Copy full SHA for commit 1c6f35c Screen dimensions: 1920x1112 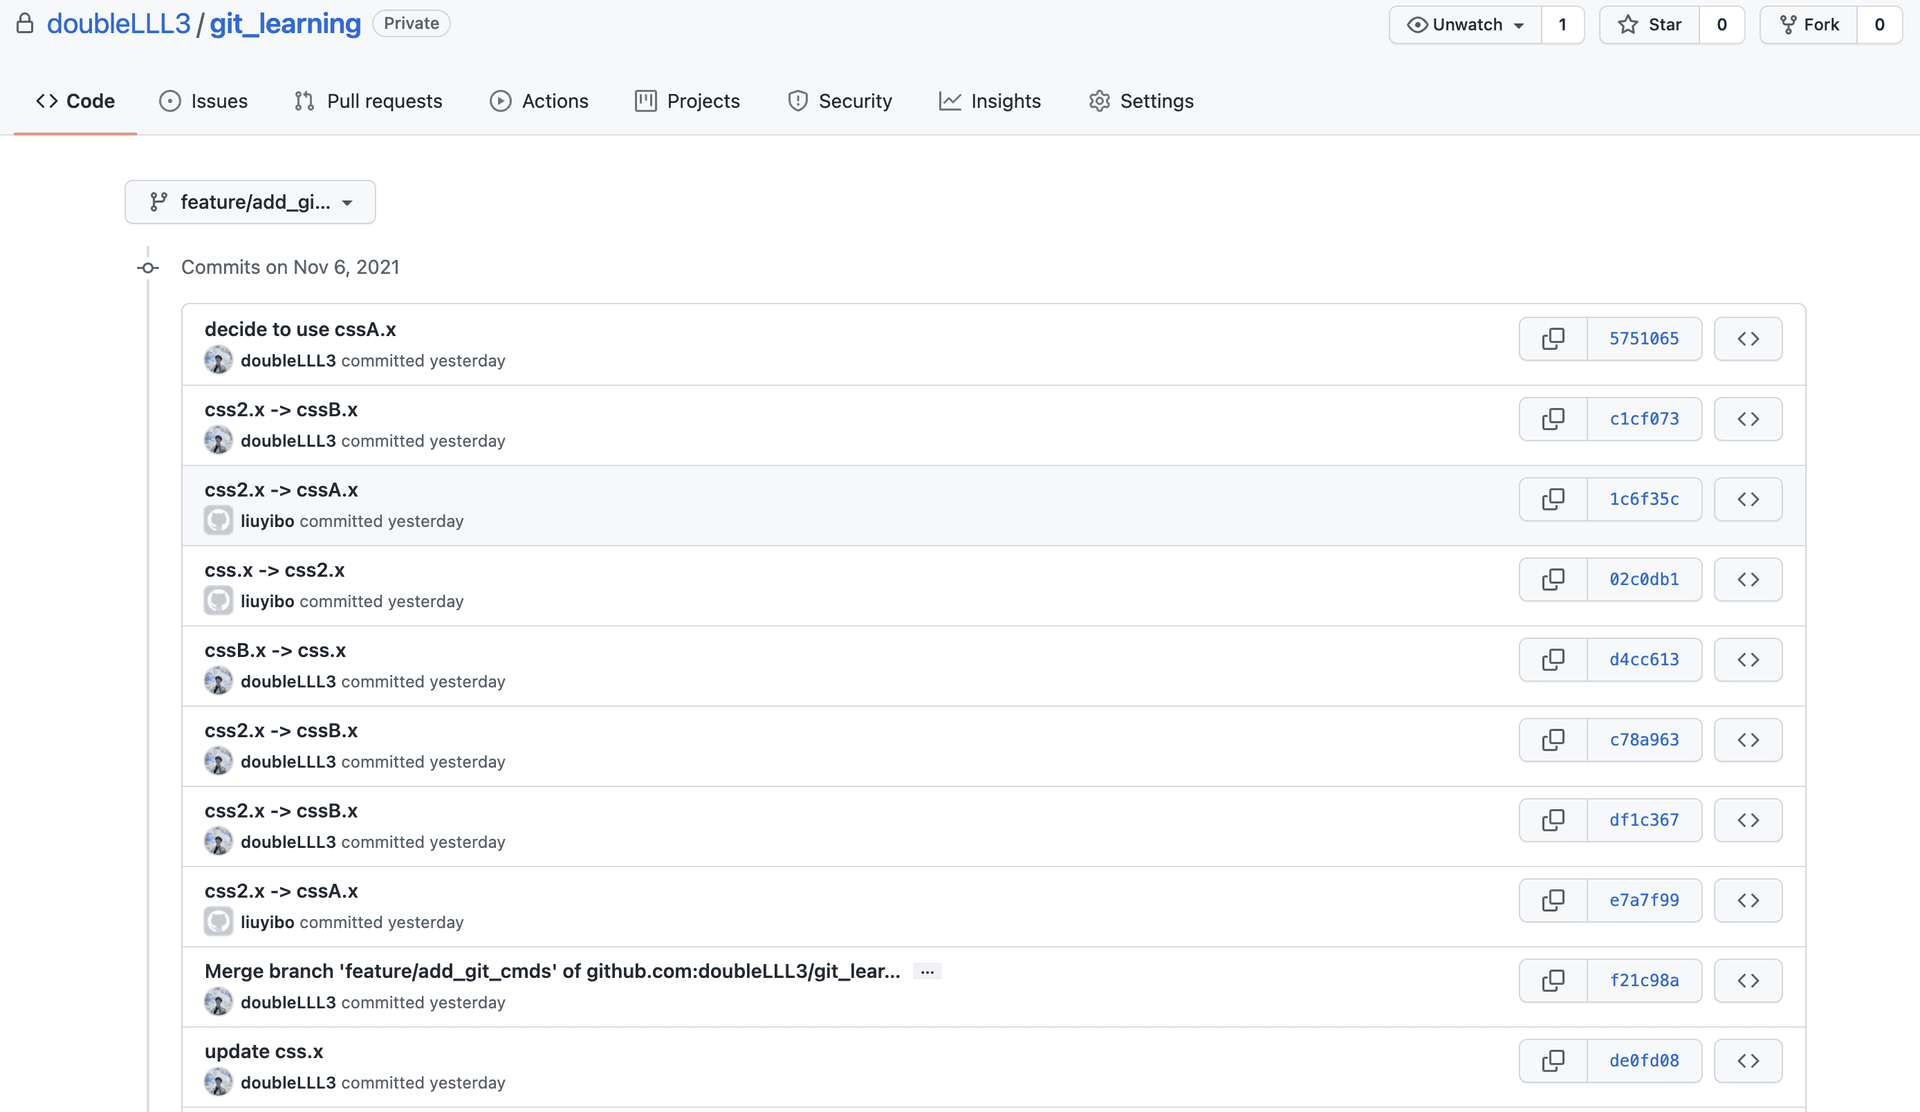[x=1553, y=499]
